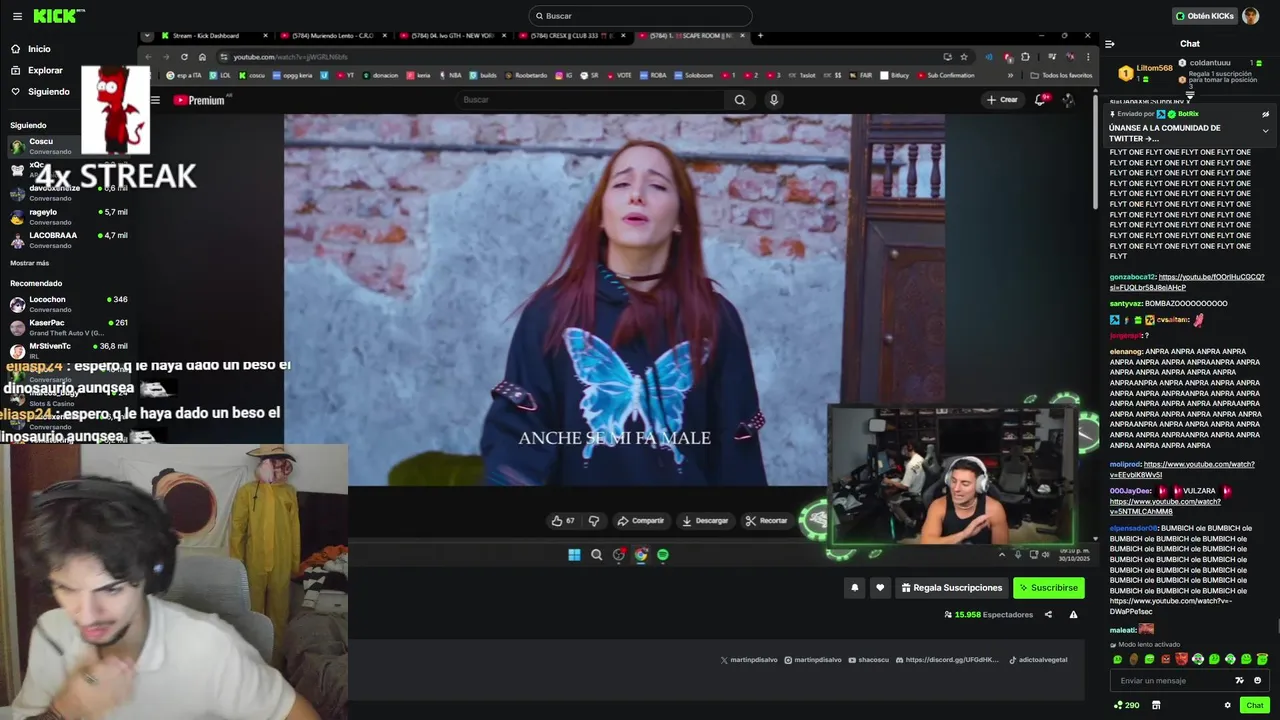Open shacoscu YouTube channel link

(869, 660)
